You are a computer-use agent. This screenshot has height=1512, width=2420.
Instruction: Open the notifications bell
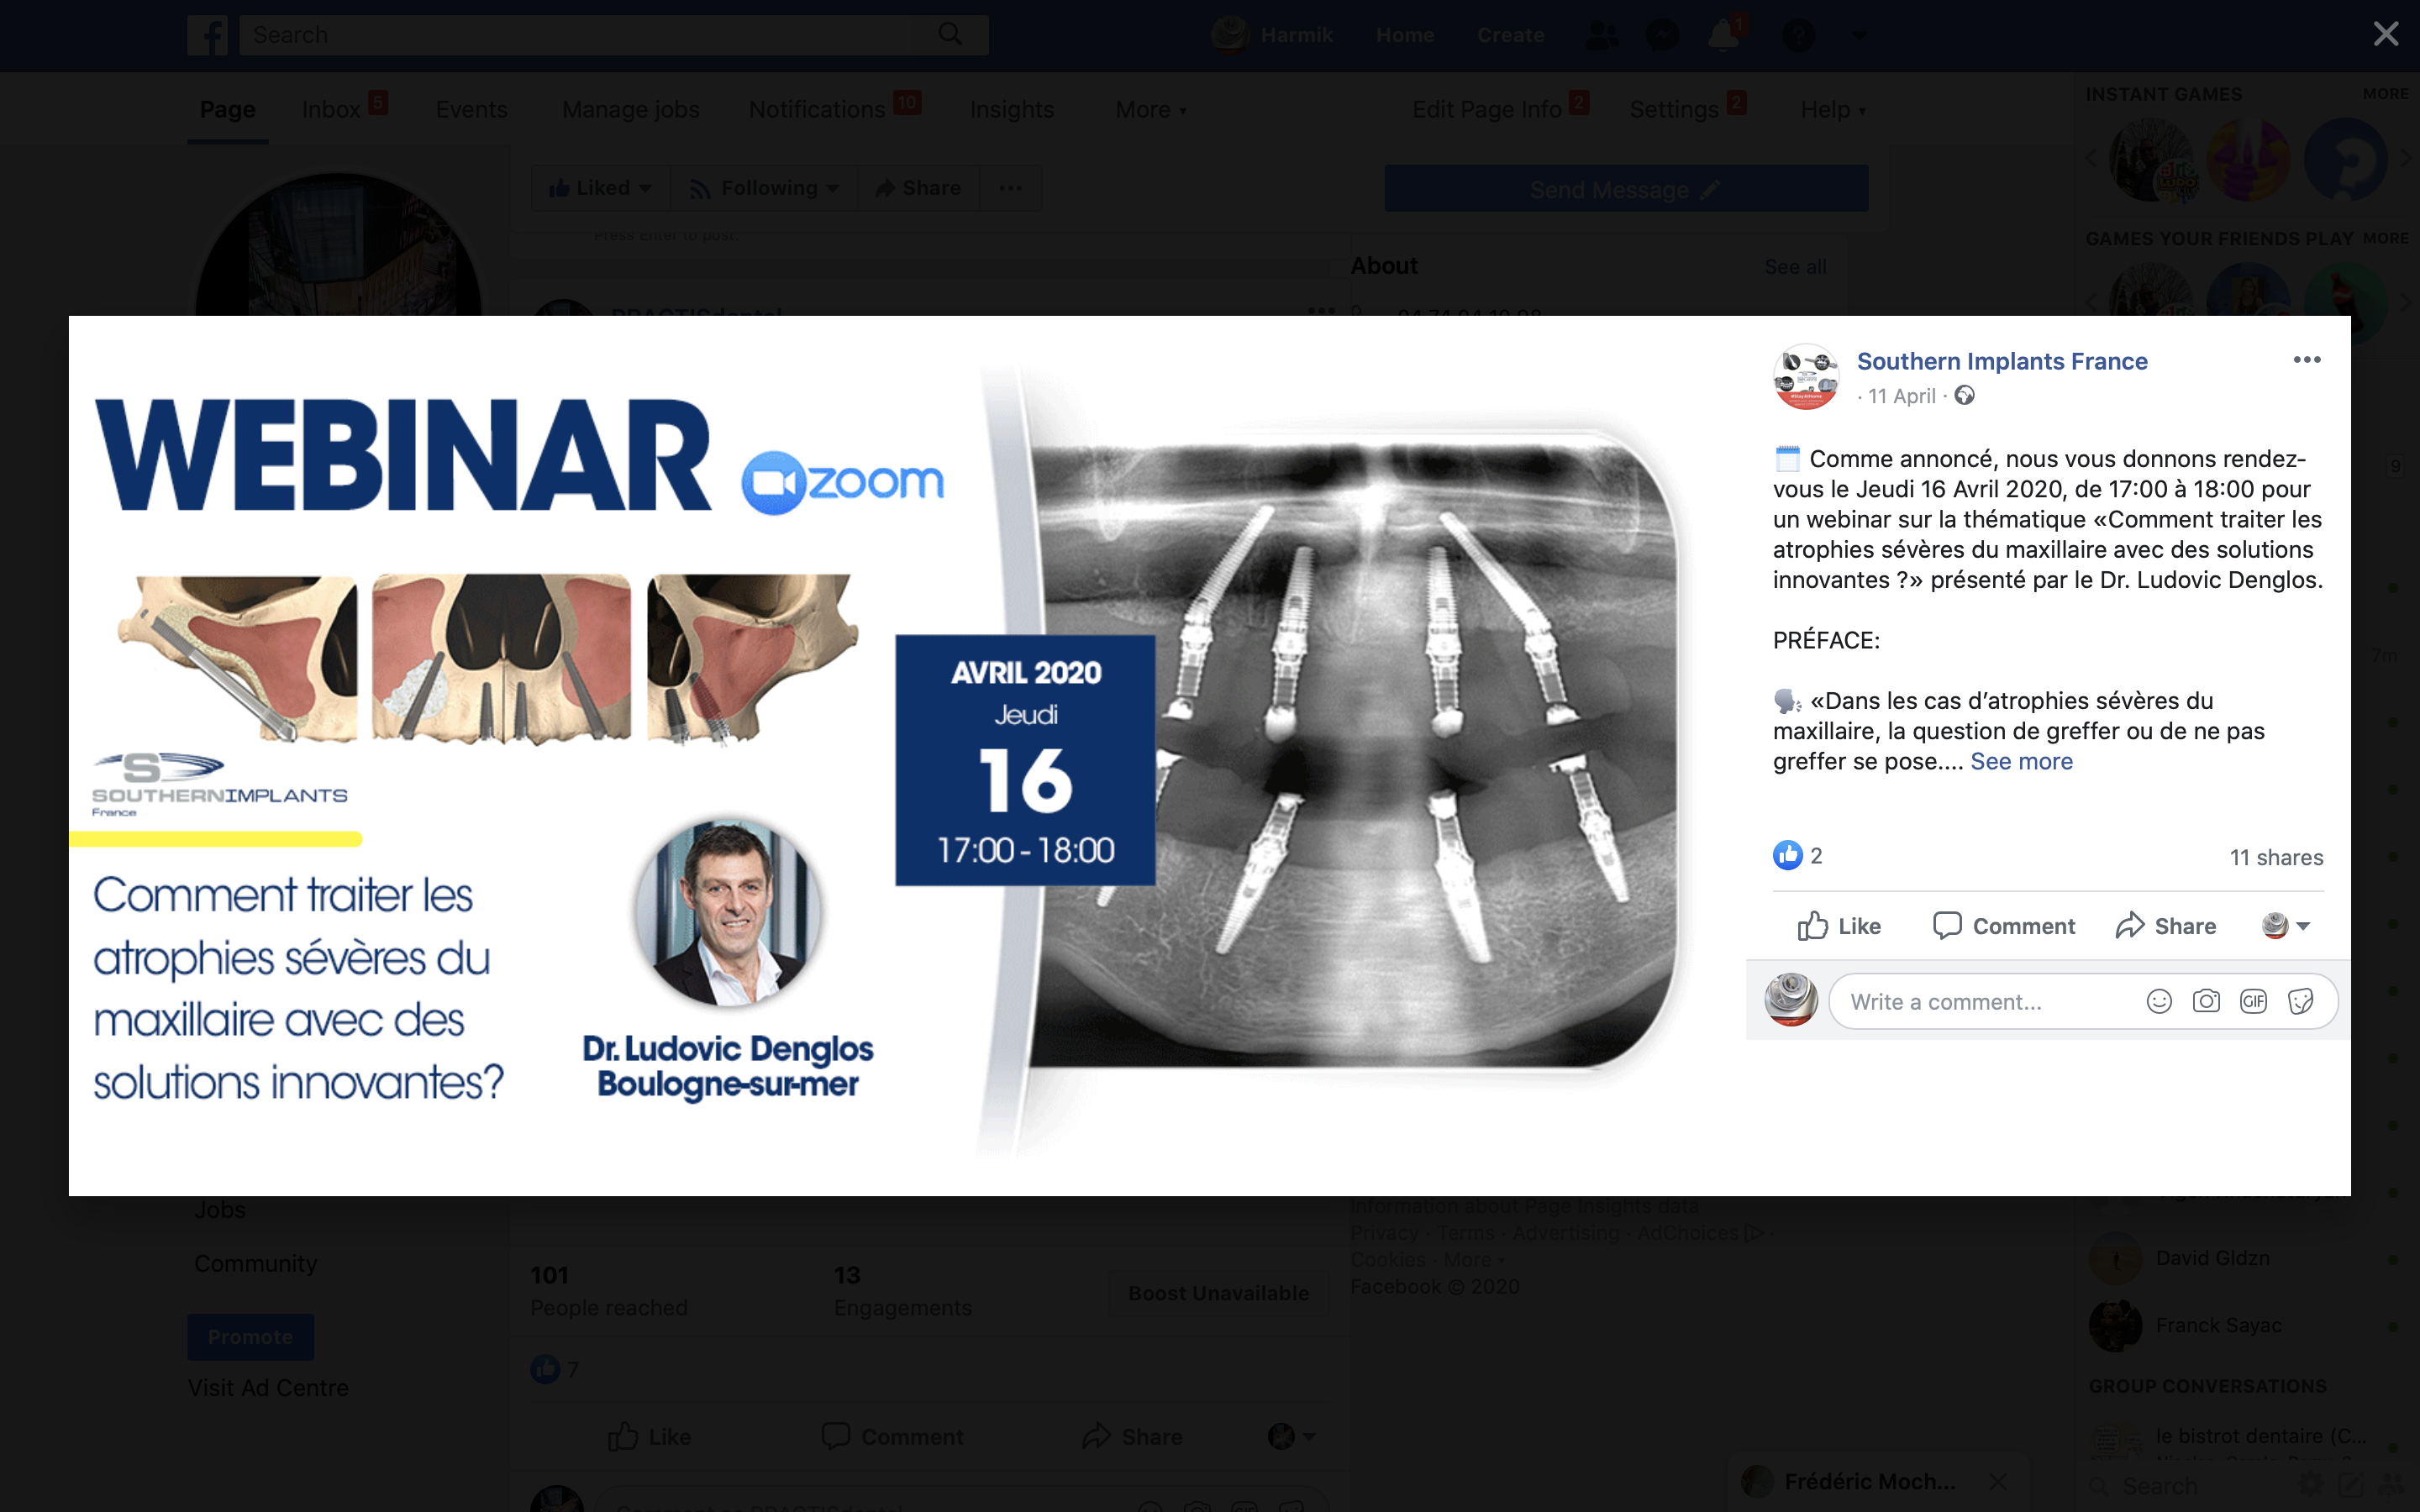click(x=1723, y=35)
